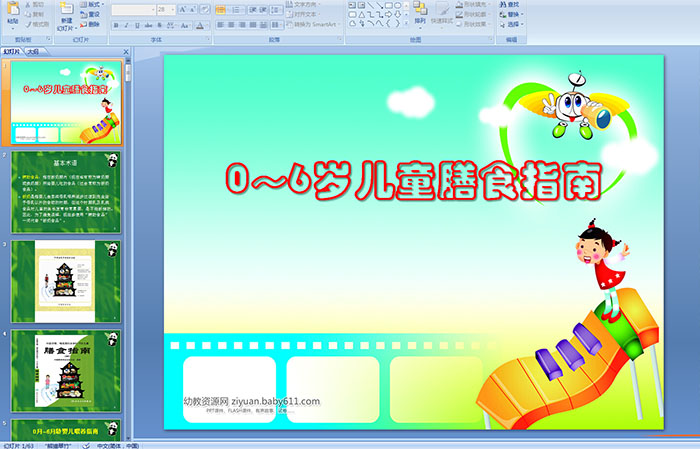700x449 pixels.
Task: Open the Replace (替换) dropdown
Action: (x=512, y=14)
